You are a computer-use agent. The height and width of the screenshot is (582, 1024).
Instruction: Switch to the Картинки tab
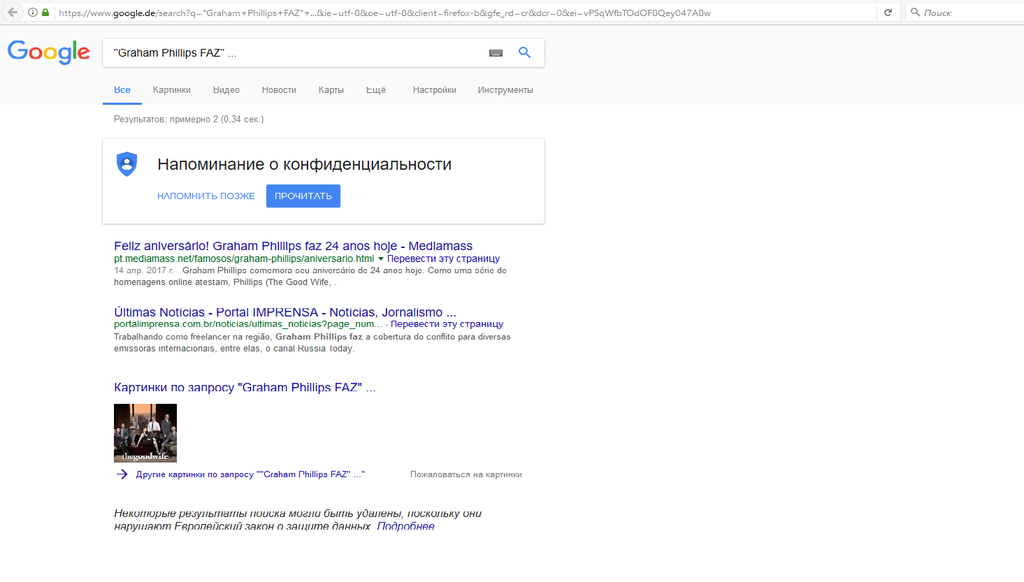click(172, 90)
